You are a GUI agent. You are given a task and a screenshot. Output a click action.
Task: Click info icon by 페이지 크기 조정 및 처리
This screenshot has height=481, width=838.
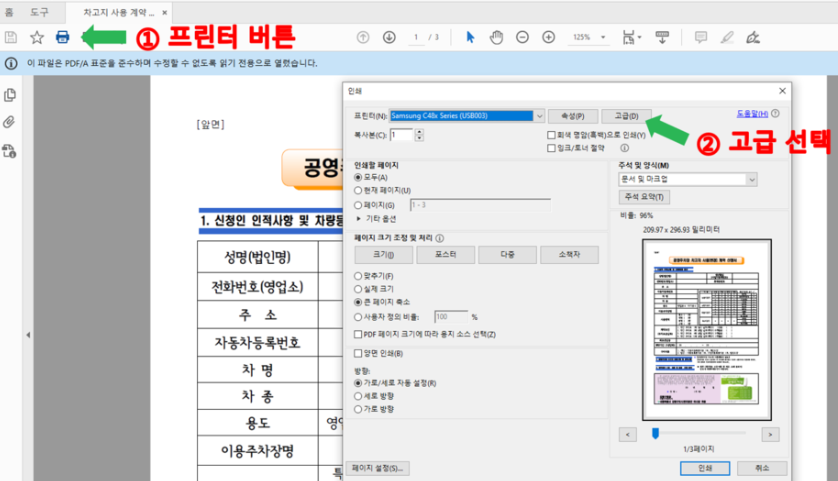tap(439, 238)
